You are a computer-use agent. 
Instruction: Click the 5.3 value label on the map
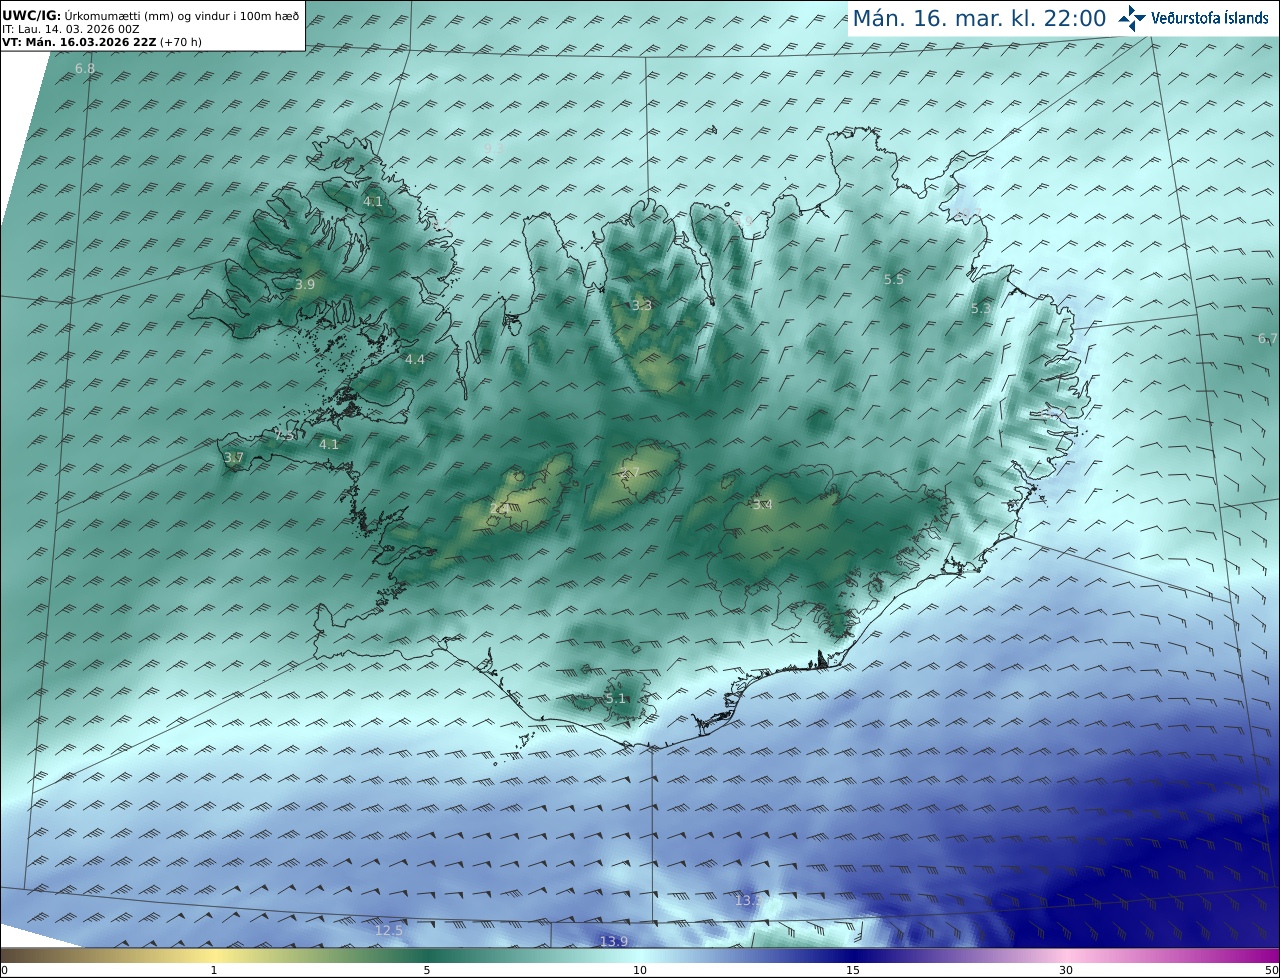980,309
